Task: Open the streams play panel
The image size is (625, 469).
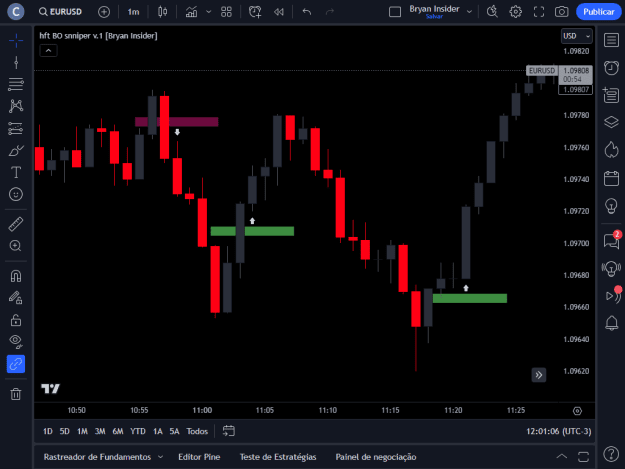Action: (612, 295)
